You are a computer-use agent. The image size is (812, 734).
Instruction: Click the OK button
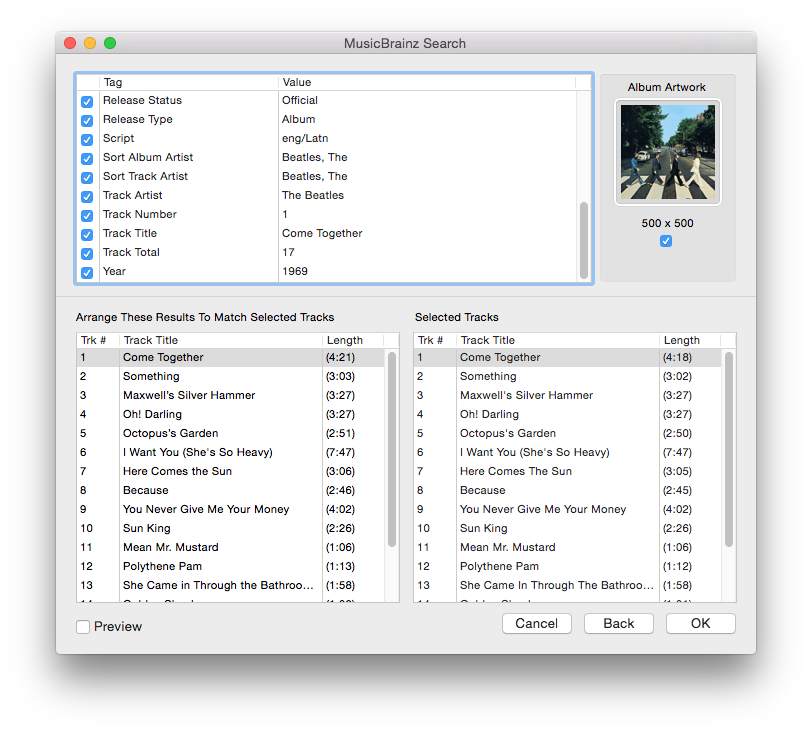click(700, 623)
